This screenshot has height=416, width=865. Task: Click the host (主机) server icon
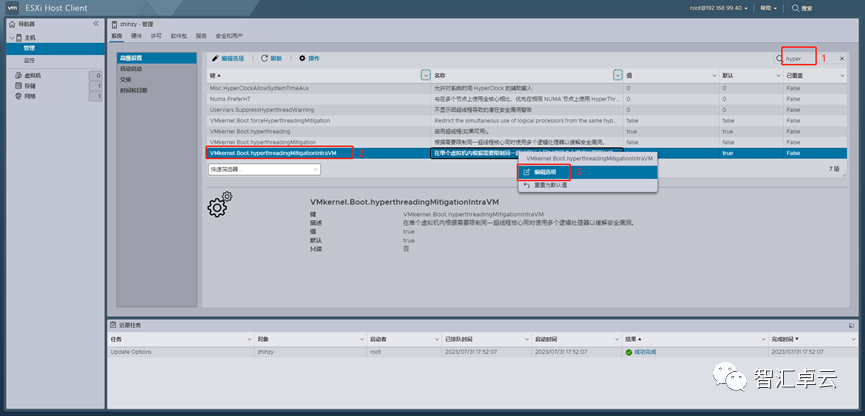[19, 38]
